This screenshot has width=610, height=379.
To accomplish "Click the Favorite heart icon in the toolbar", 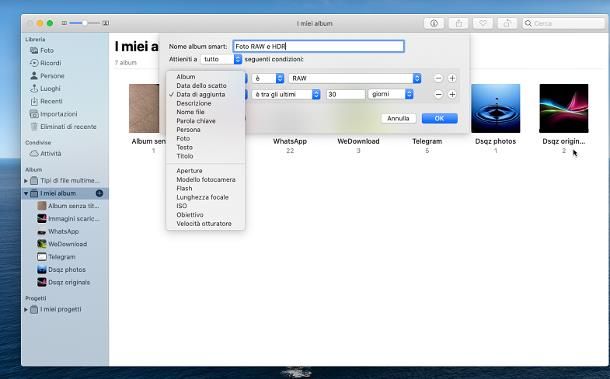I will point(483,23).
